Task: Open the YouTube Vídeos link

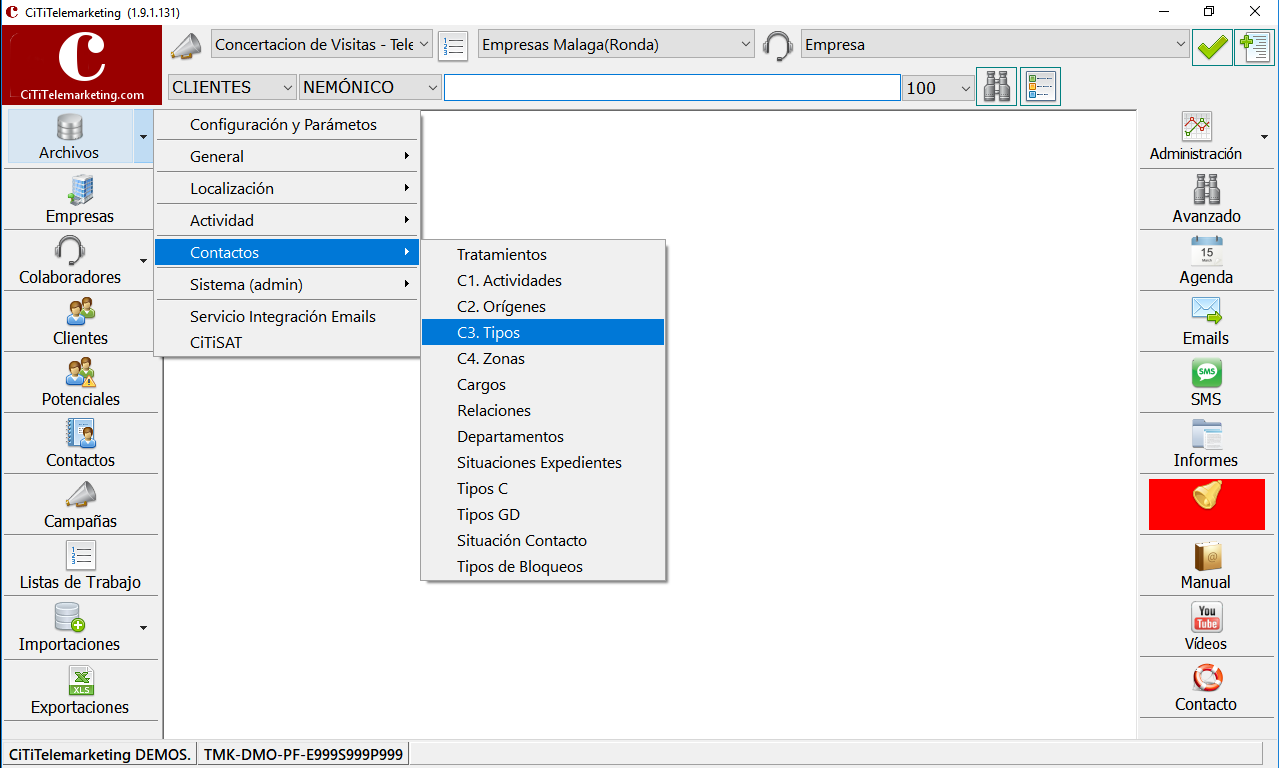Action: click(x=1206, y=627)
